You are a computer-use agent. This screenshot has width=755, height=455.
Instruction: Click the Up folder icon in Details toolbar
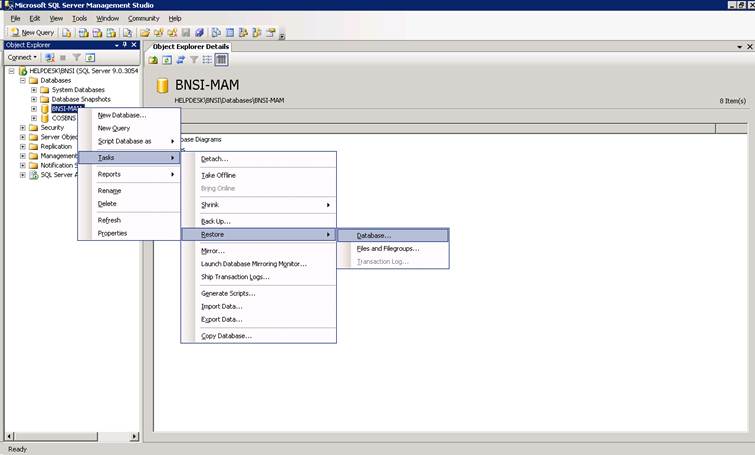click(153, 60)
